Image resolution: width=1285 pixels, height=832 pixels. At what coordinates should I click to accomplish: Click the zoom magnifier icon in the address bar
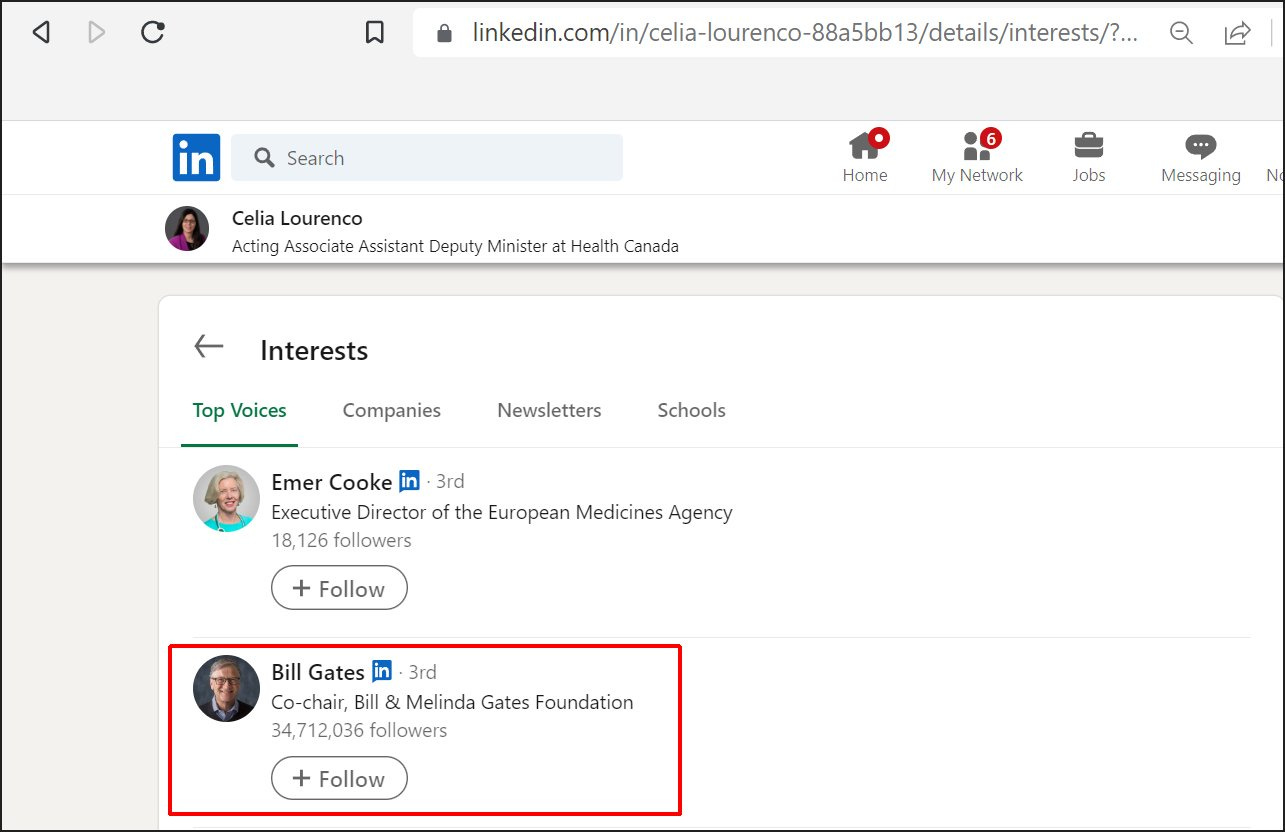(x=1181, y=33)
